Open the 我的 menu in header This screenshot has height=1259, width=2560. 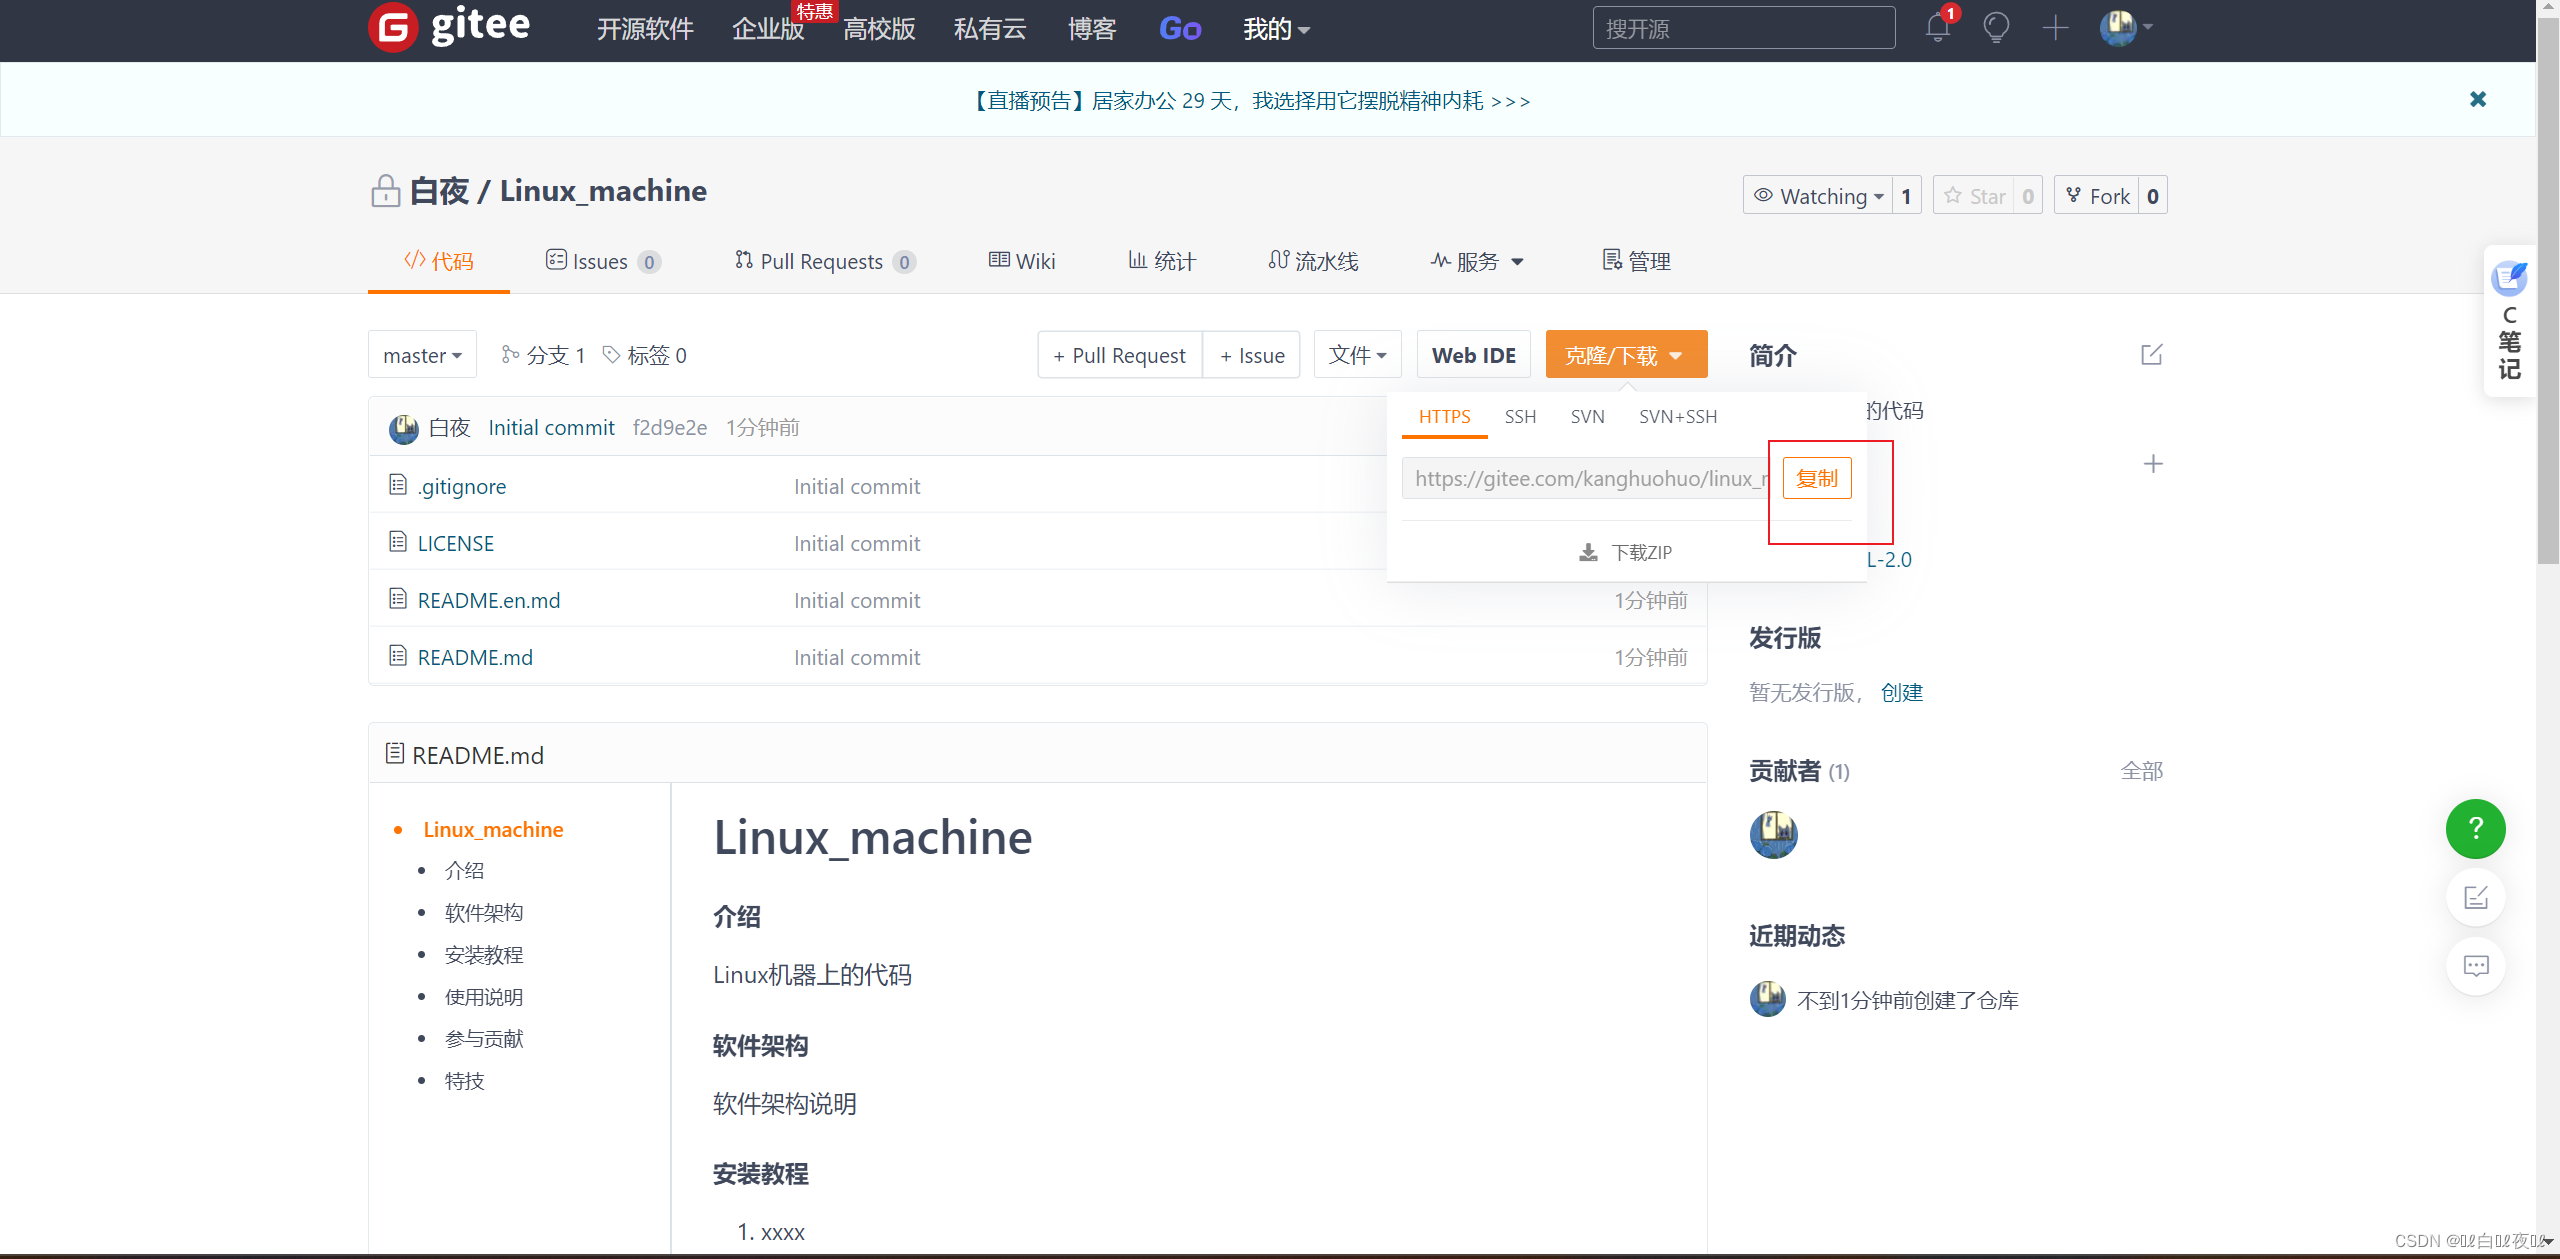(x=1276, y=29)
